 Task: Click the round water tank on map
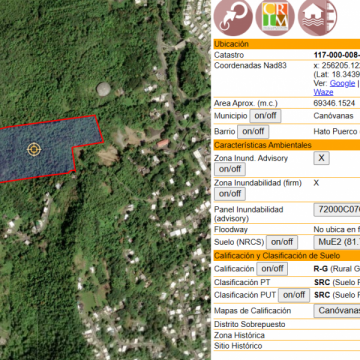tap(104, 89)
